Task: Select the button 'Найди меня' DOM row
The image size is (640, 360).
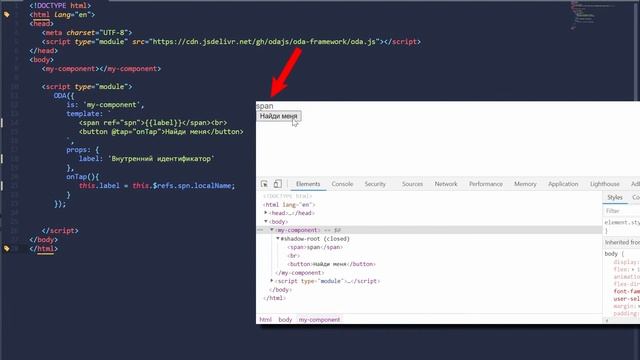Action: tap(331, 264)
